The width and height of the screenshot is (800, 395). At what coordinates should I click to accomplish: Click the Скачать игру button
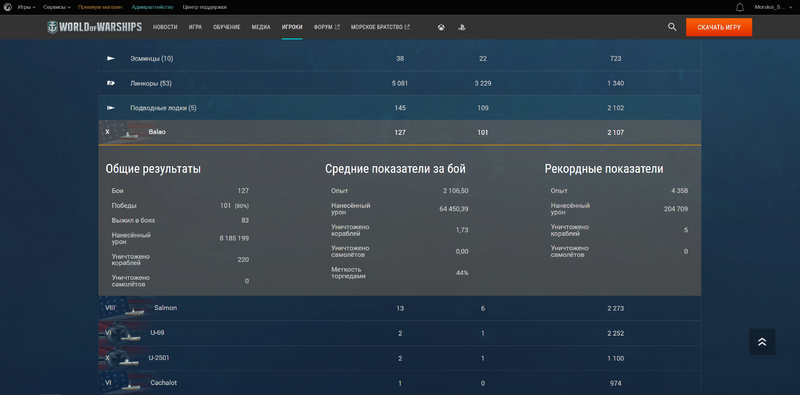719,27
